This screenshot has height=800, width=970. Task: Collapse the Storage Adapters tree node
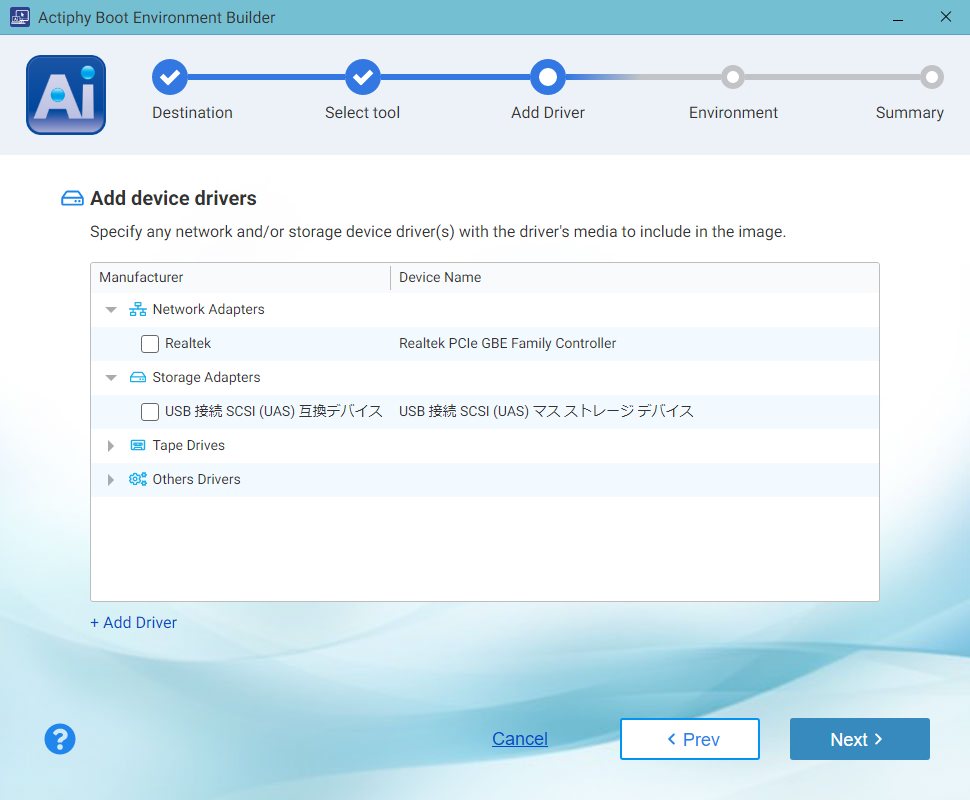click(x=111, y=378)
